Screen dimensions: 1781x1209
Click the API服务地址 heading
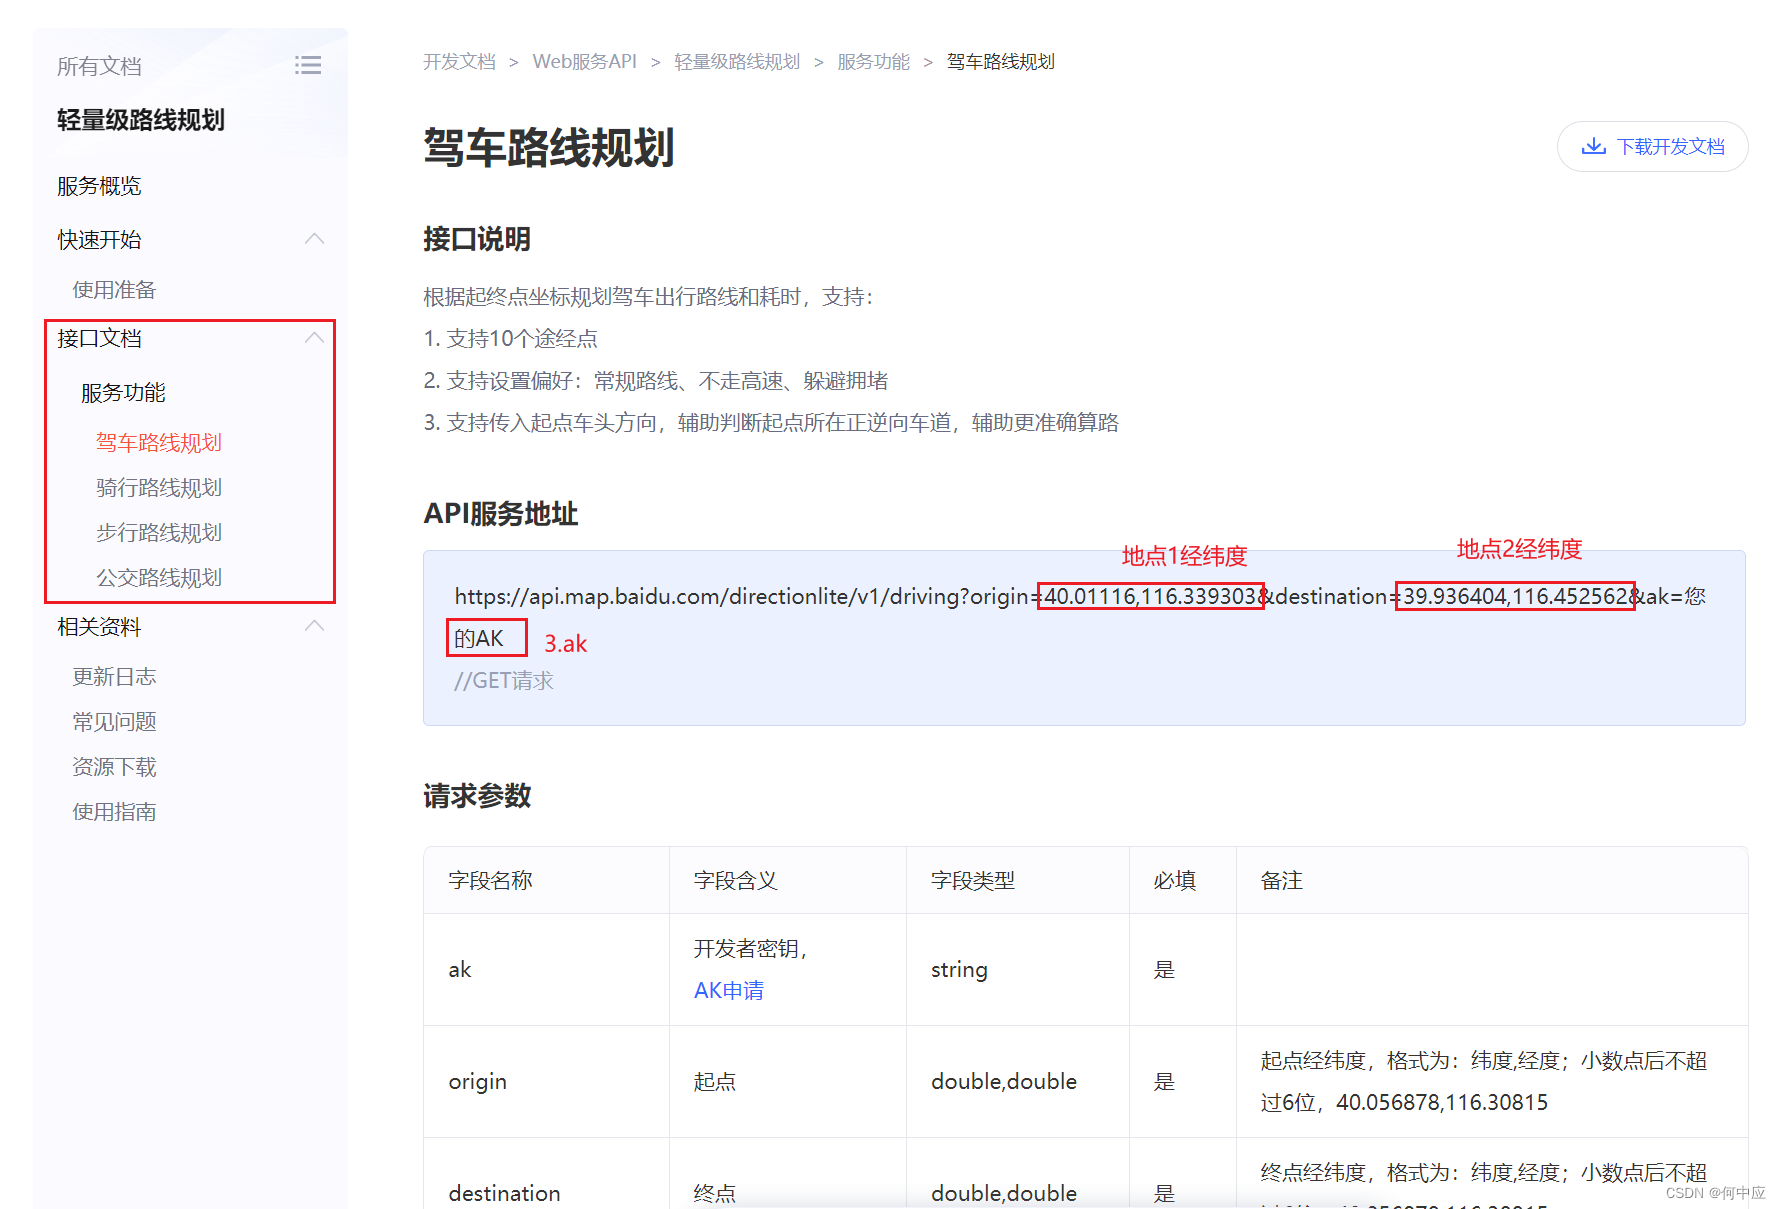[x=501, y=513]
